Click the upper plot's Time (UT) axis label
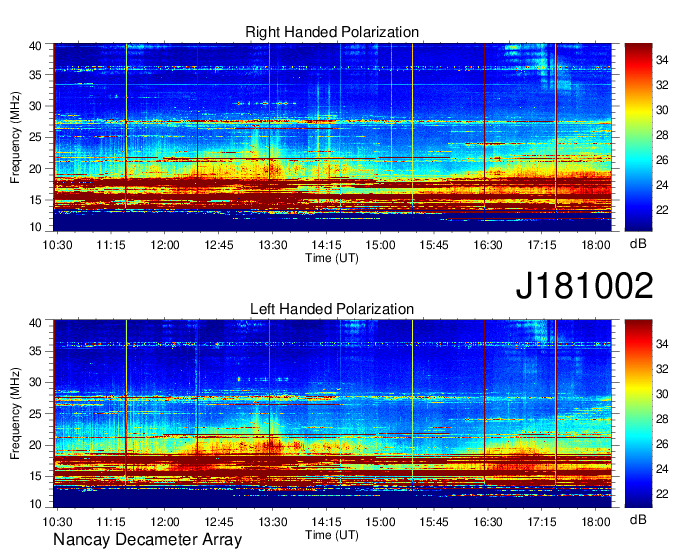Image resolution: width=680 pixels, height=552 pixels. click(332, 258)
